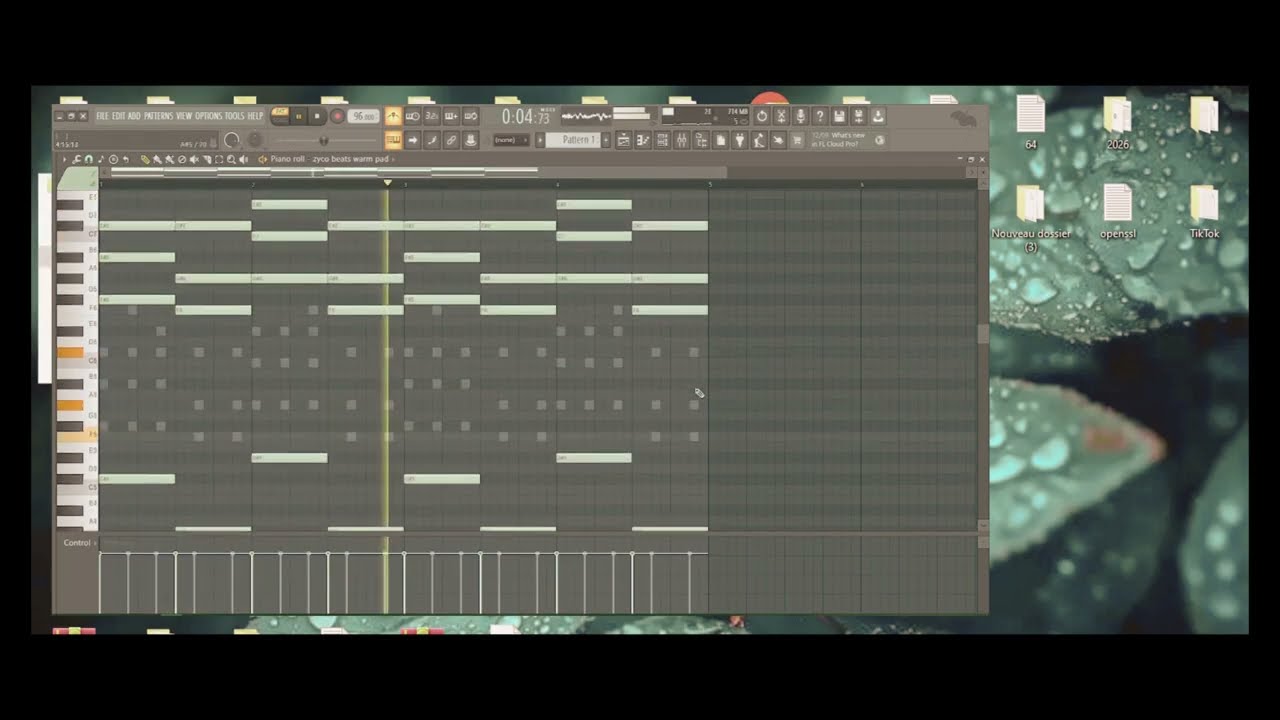Select the Playback speaker tool in piano roll

tap(244, 159)
